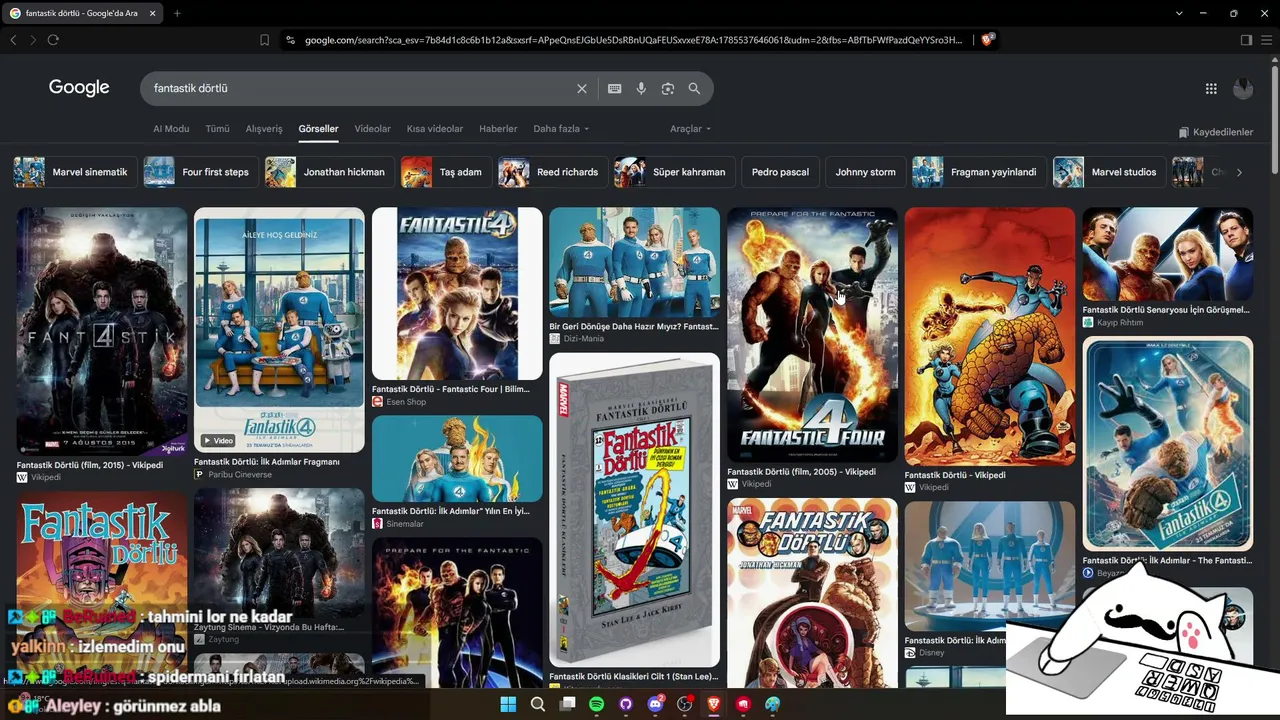Switch to the Haberler tab

click(498, 129)
